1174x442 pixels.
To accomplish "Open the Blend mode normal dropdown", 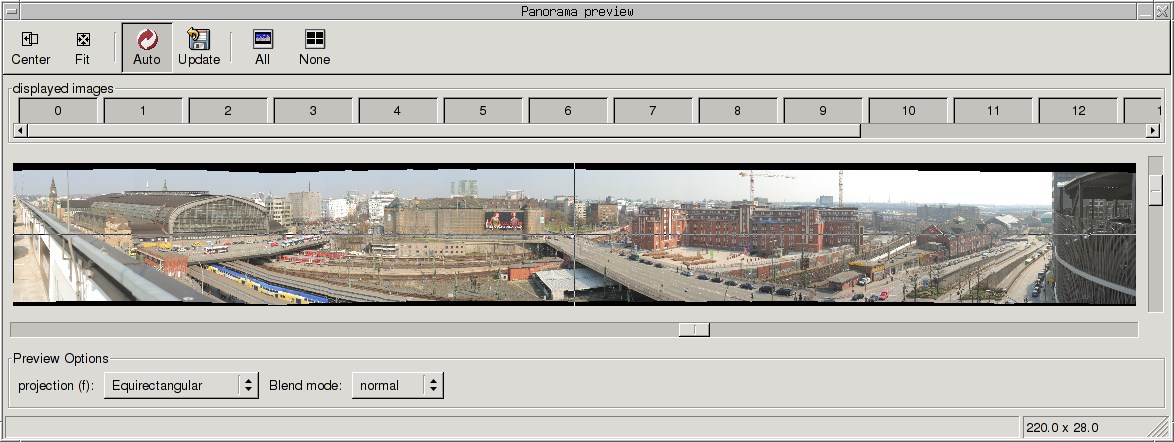I will click(x=398, y=385).
